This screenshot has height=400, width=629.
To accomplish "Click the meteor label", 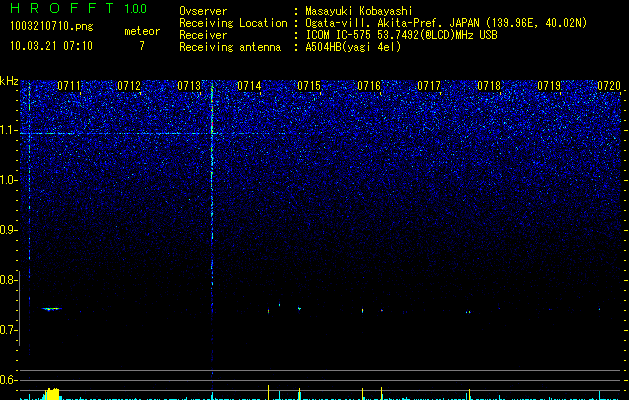I will [142, 31].
